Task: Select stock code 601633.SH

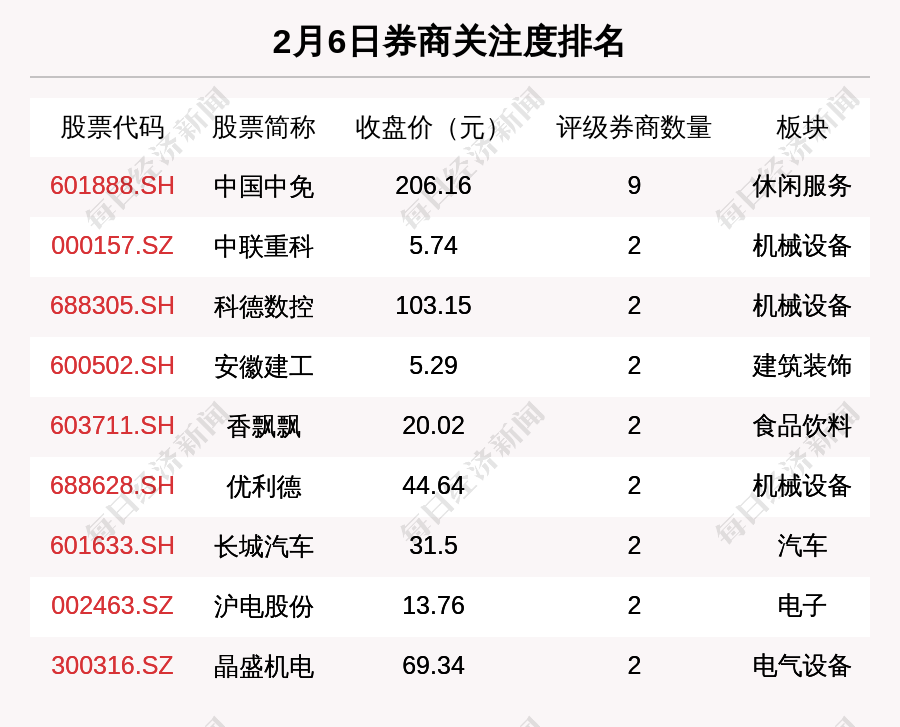Action: click(112, 546)
